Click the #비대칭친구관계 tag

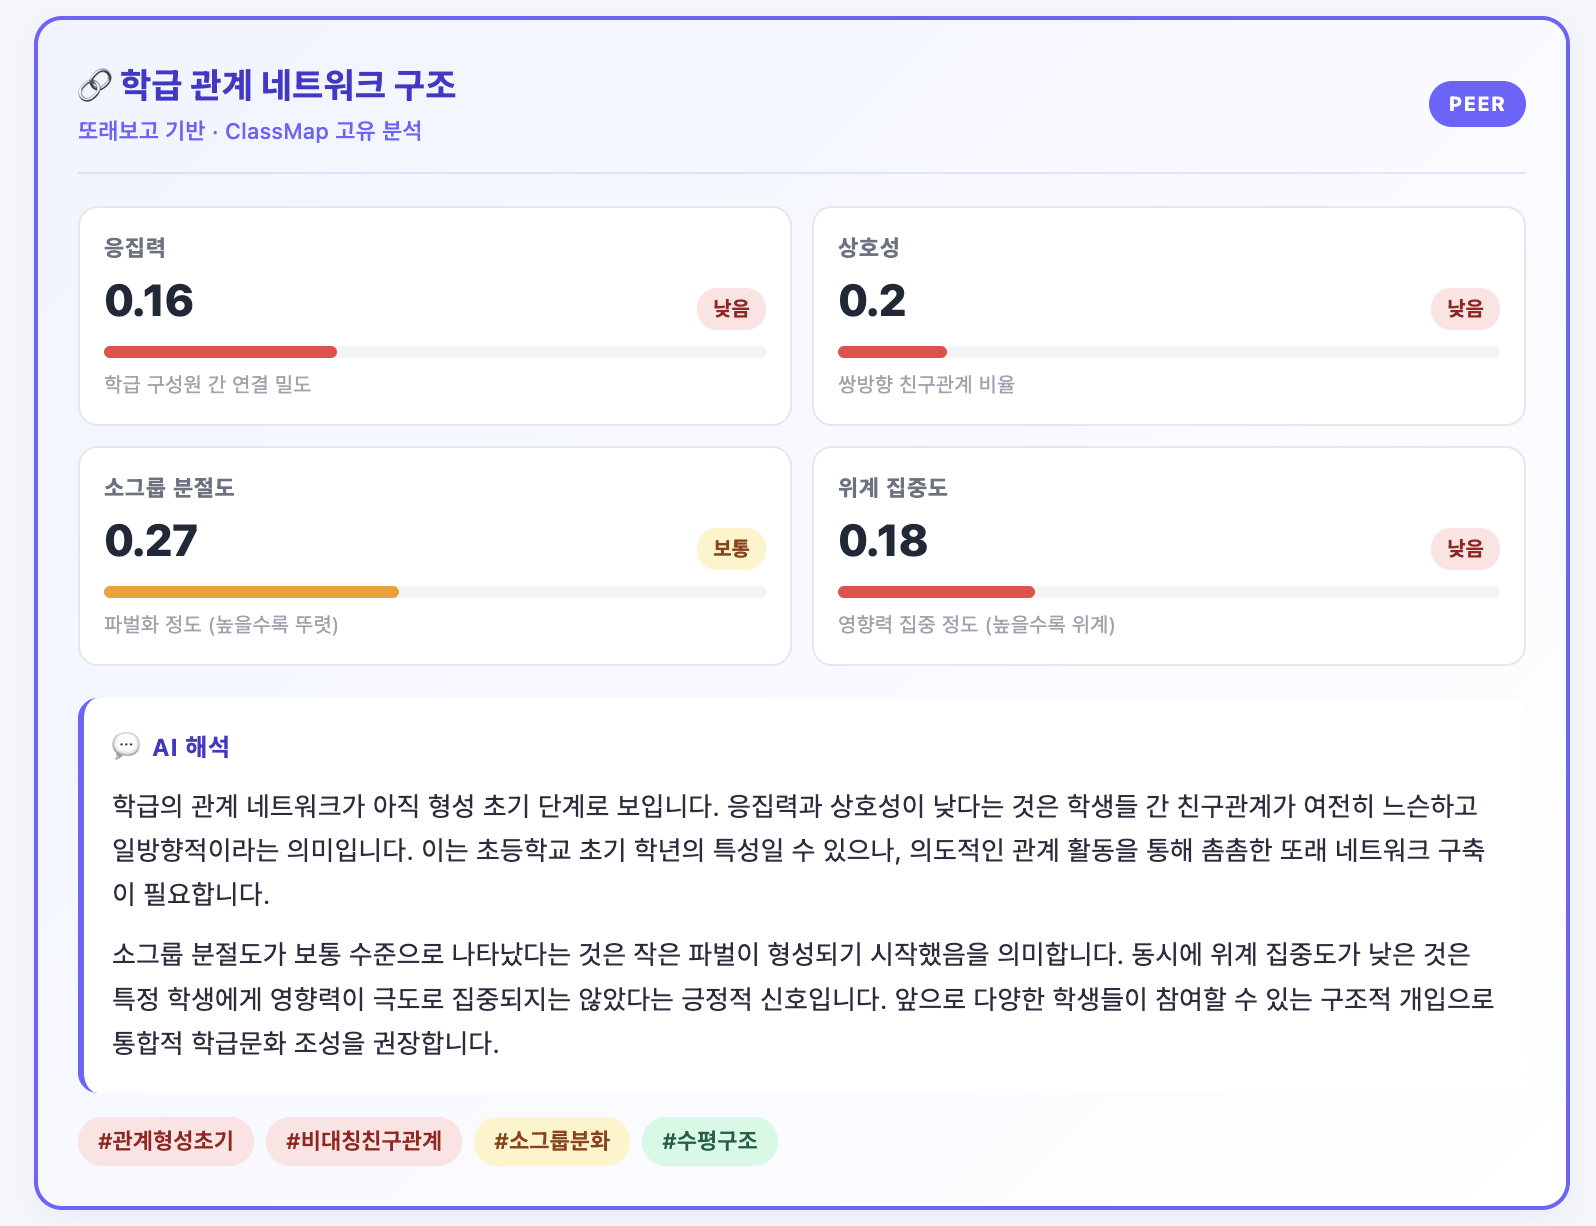click(364, 1141)
